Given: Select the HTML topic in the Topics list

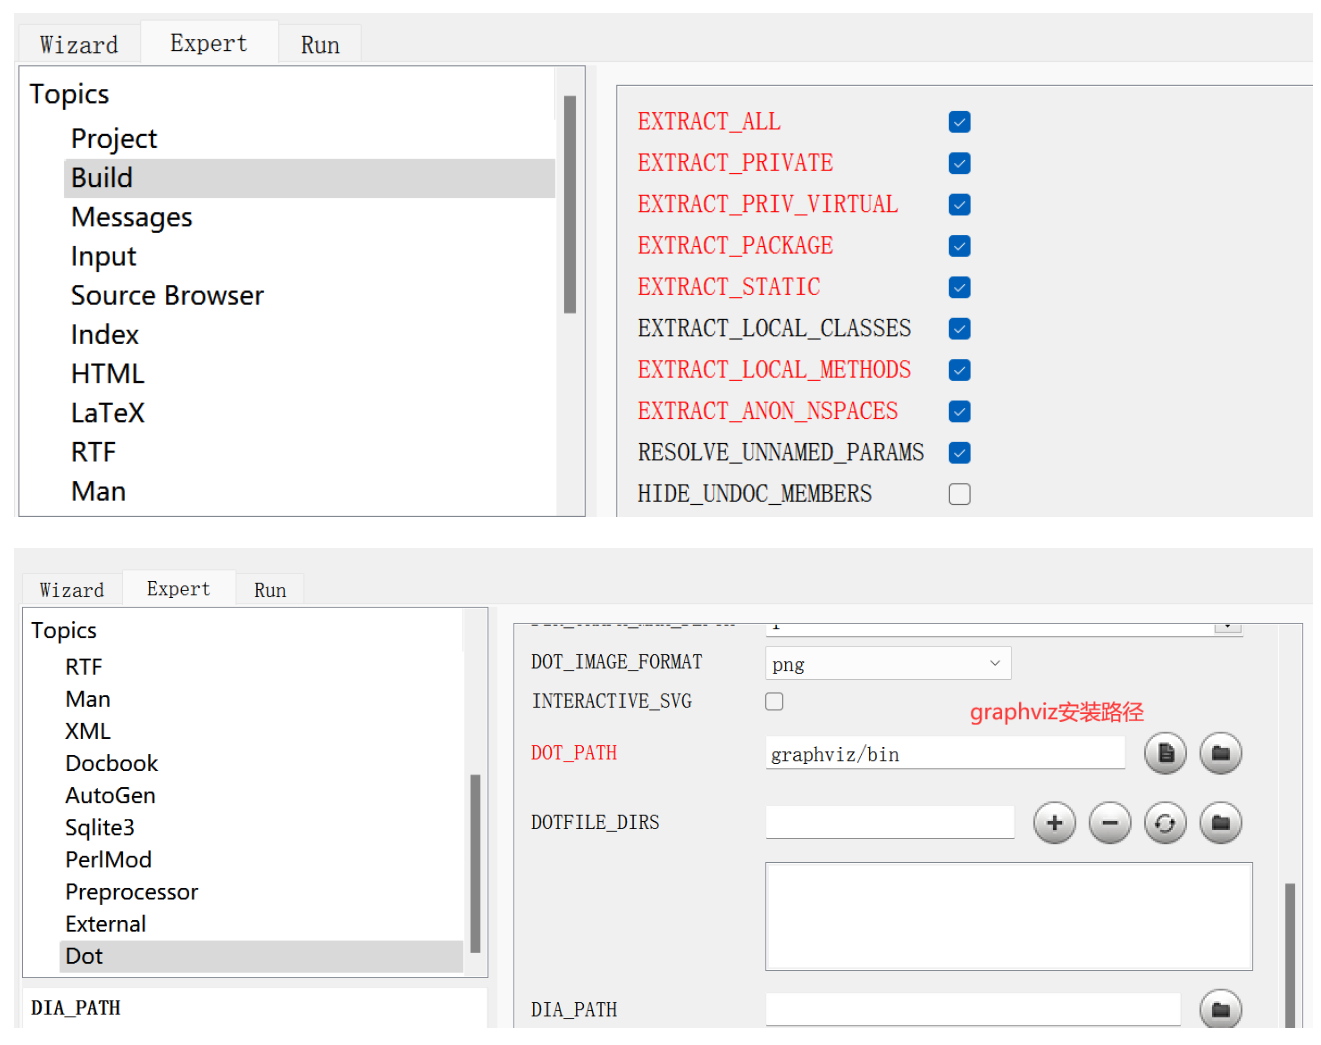Looking at the screenshot, I should pos(107,373).
